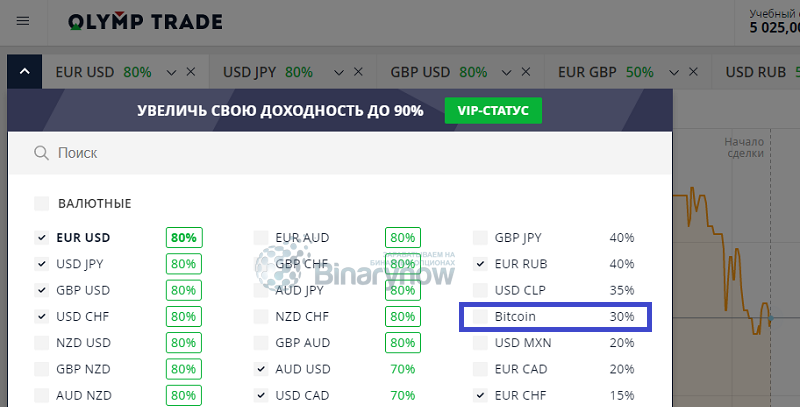The image size is (800, 407).
Task: Click the VIP-СТАТУС button
Action: (493, 110)
